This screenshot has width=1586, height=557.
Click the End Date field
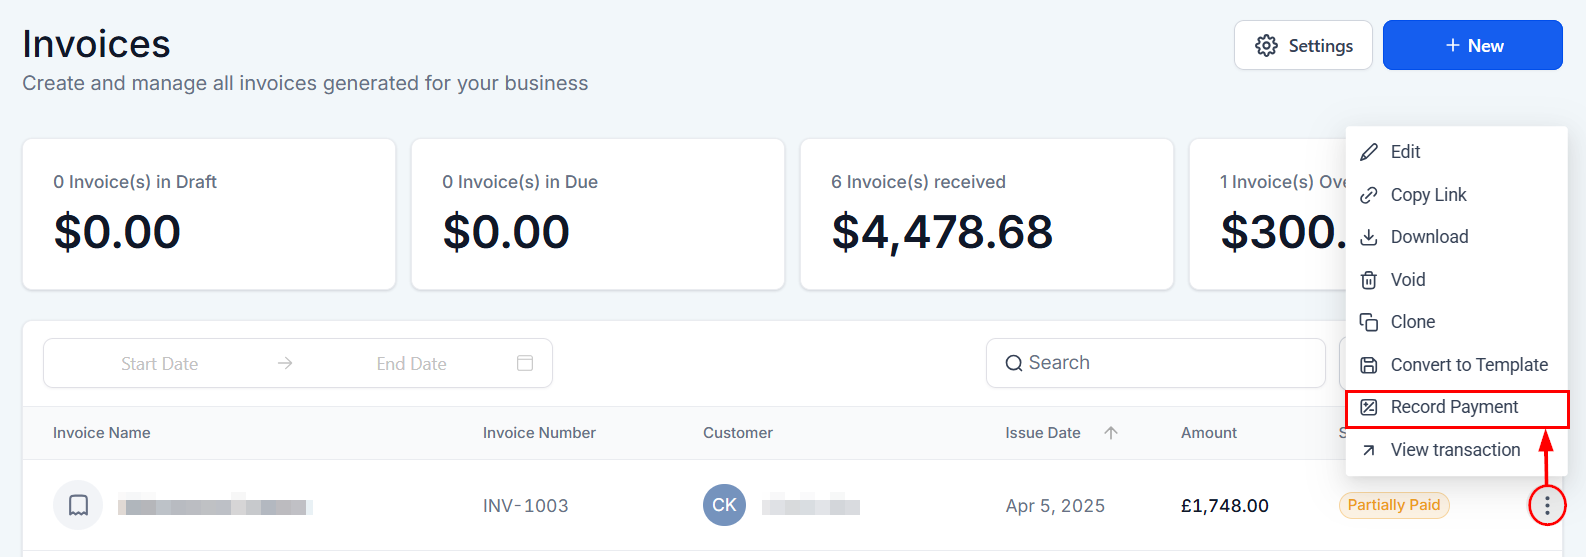411,364
